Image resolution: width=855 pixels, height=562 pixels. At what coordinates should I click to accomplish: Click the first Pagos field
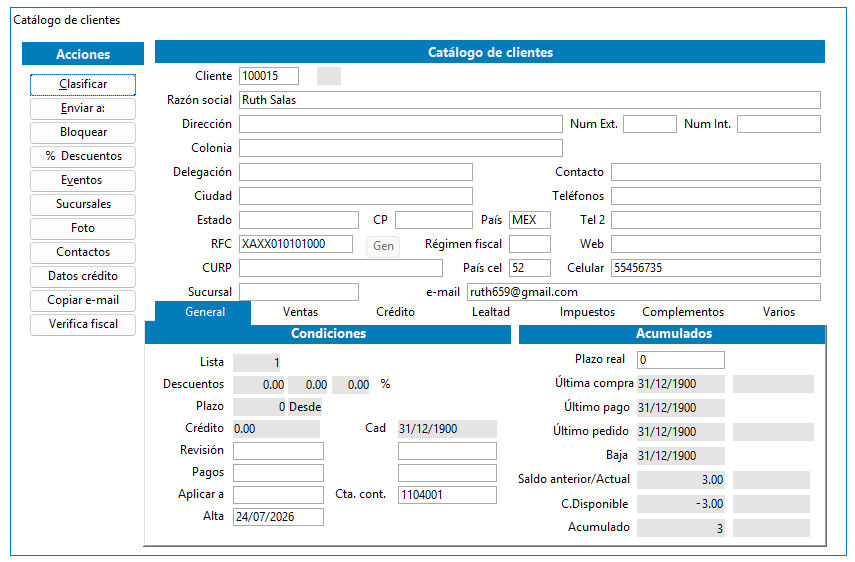pos(278,473)
